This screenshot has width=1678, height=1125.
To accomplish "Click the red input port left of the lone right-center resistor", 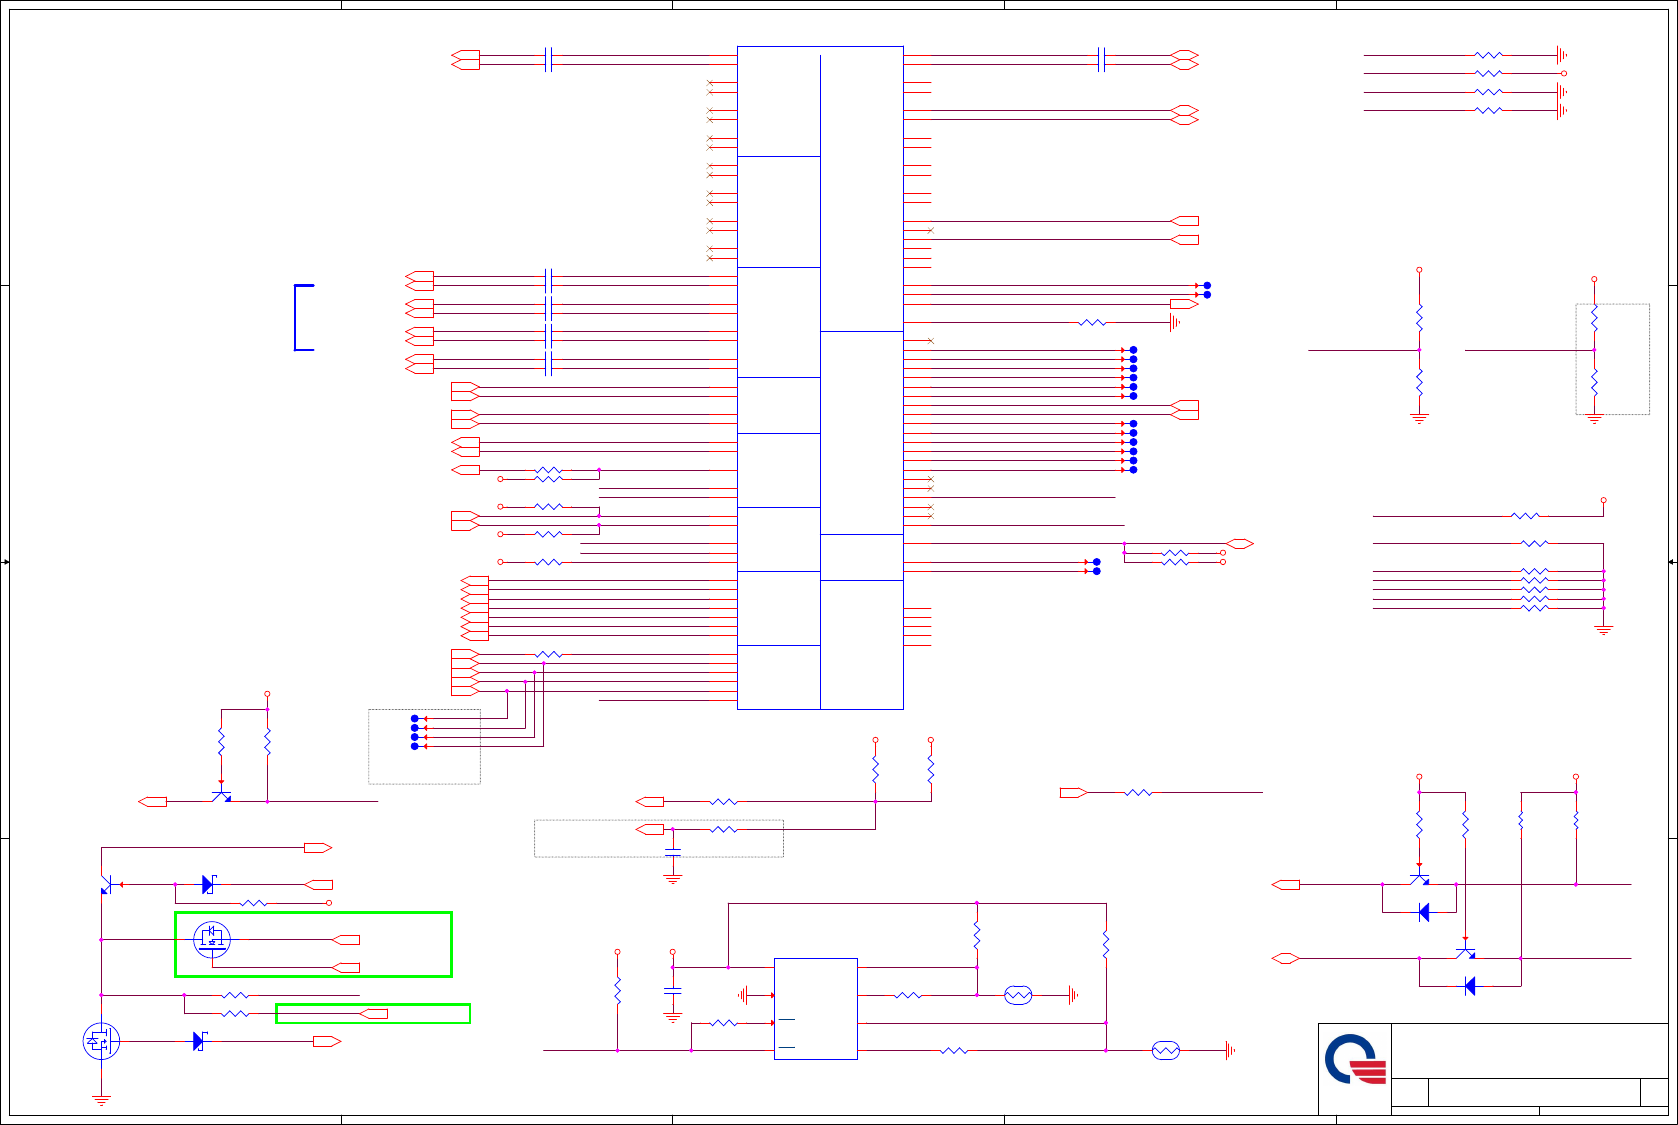I will (x=1073, y=792).
